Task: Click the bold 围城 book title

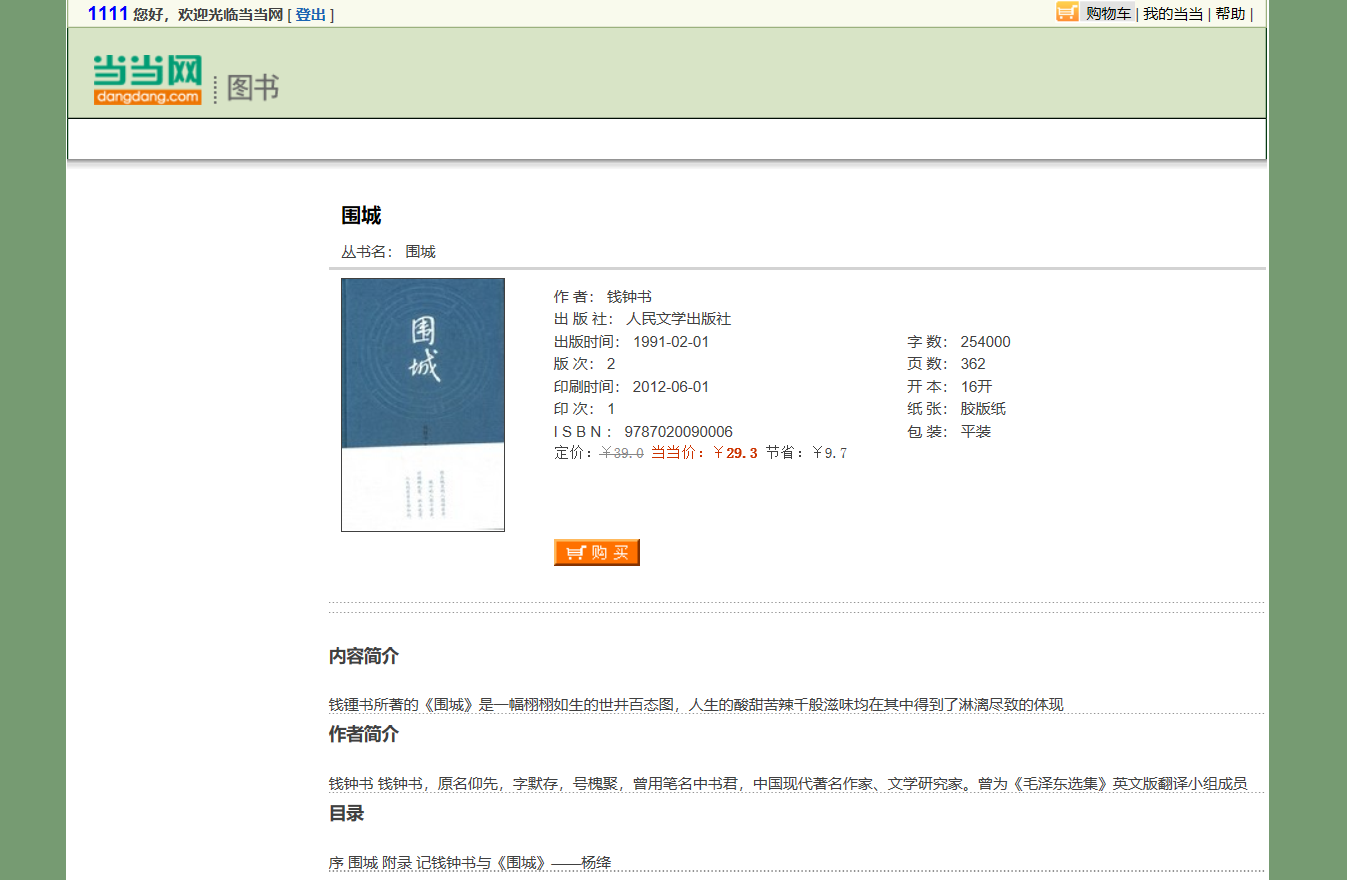Action: (361, 216)
